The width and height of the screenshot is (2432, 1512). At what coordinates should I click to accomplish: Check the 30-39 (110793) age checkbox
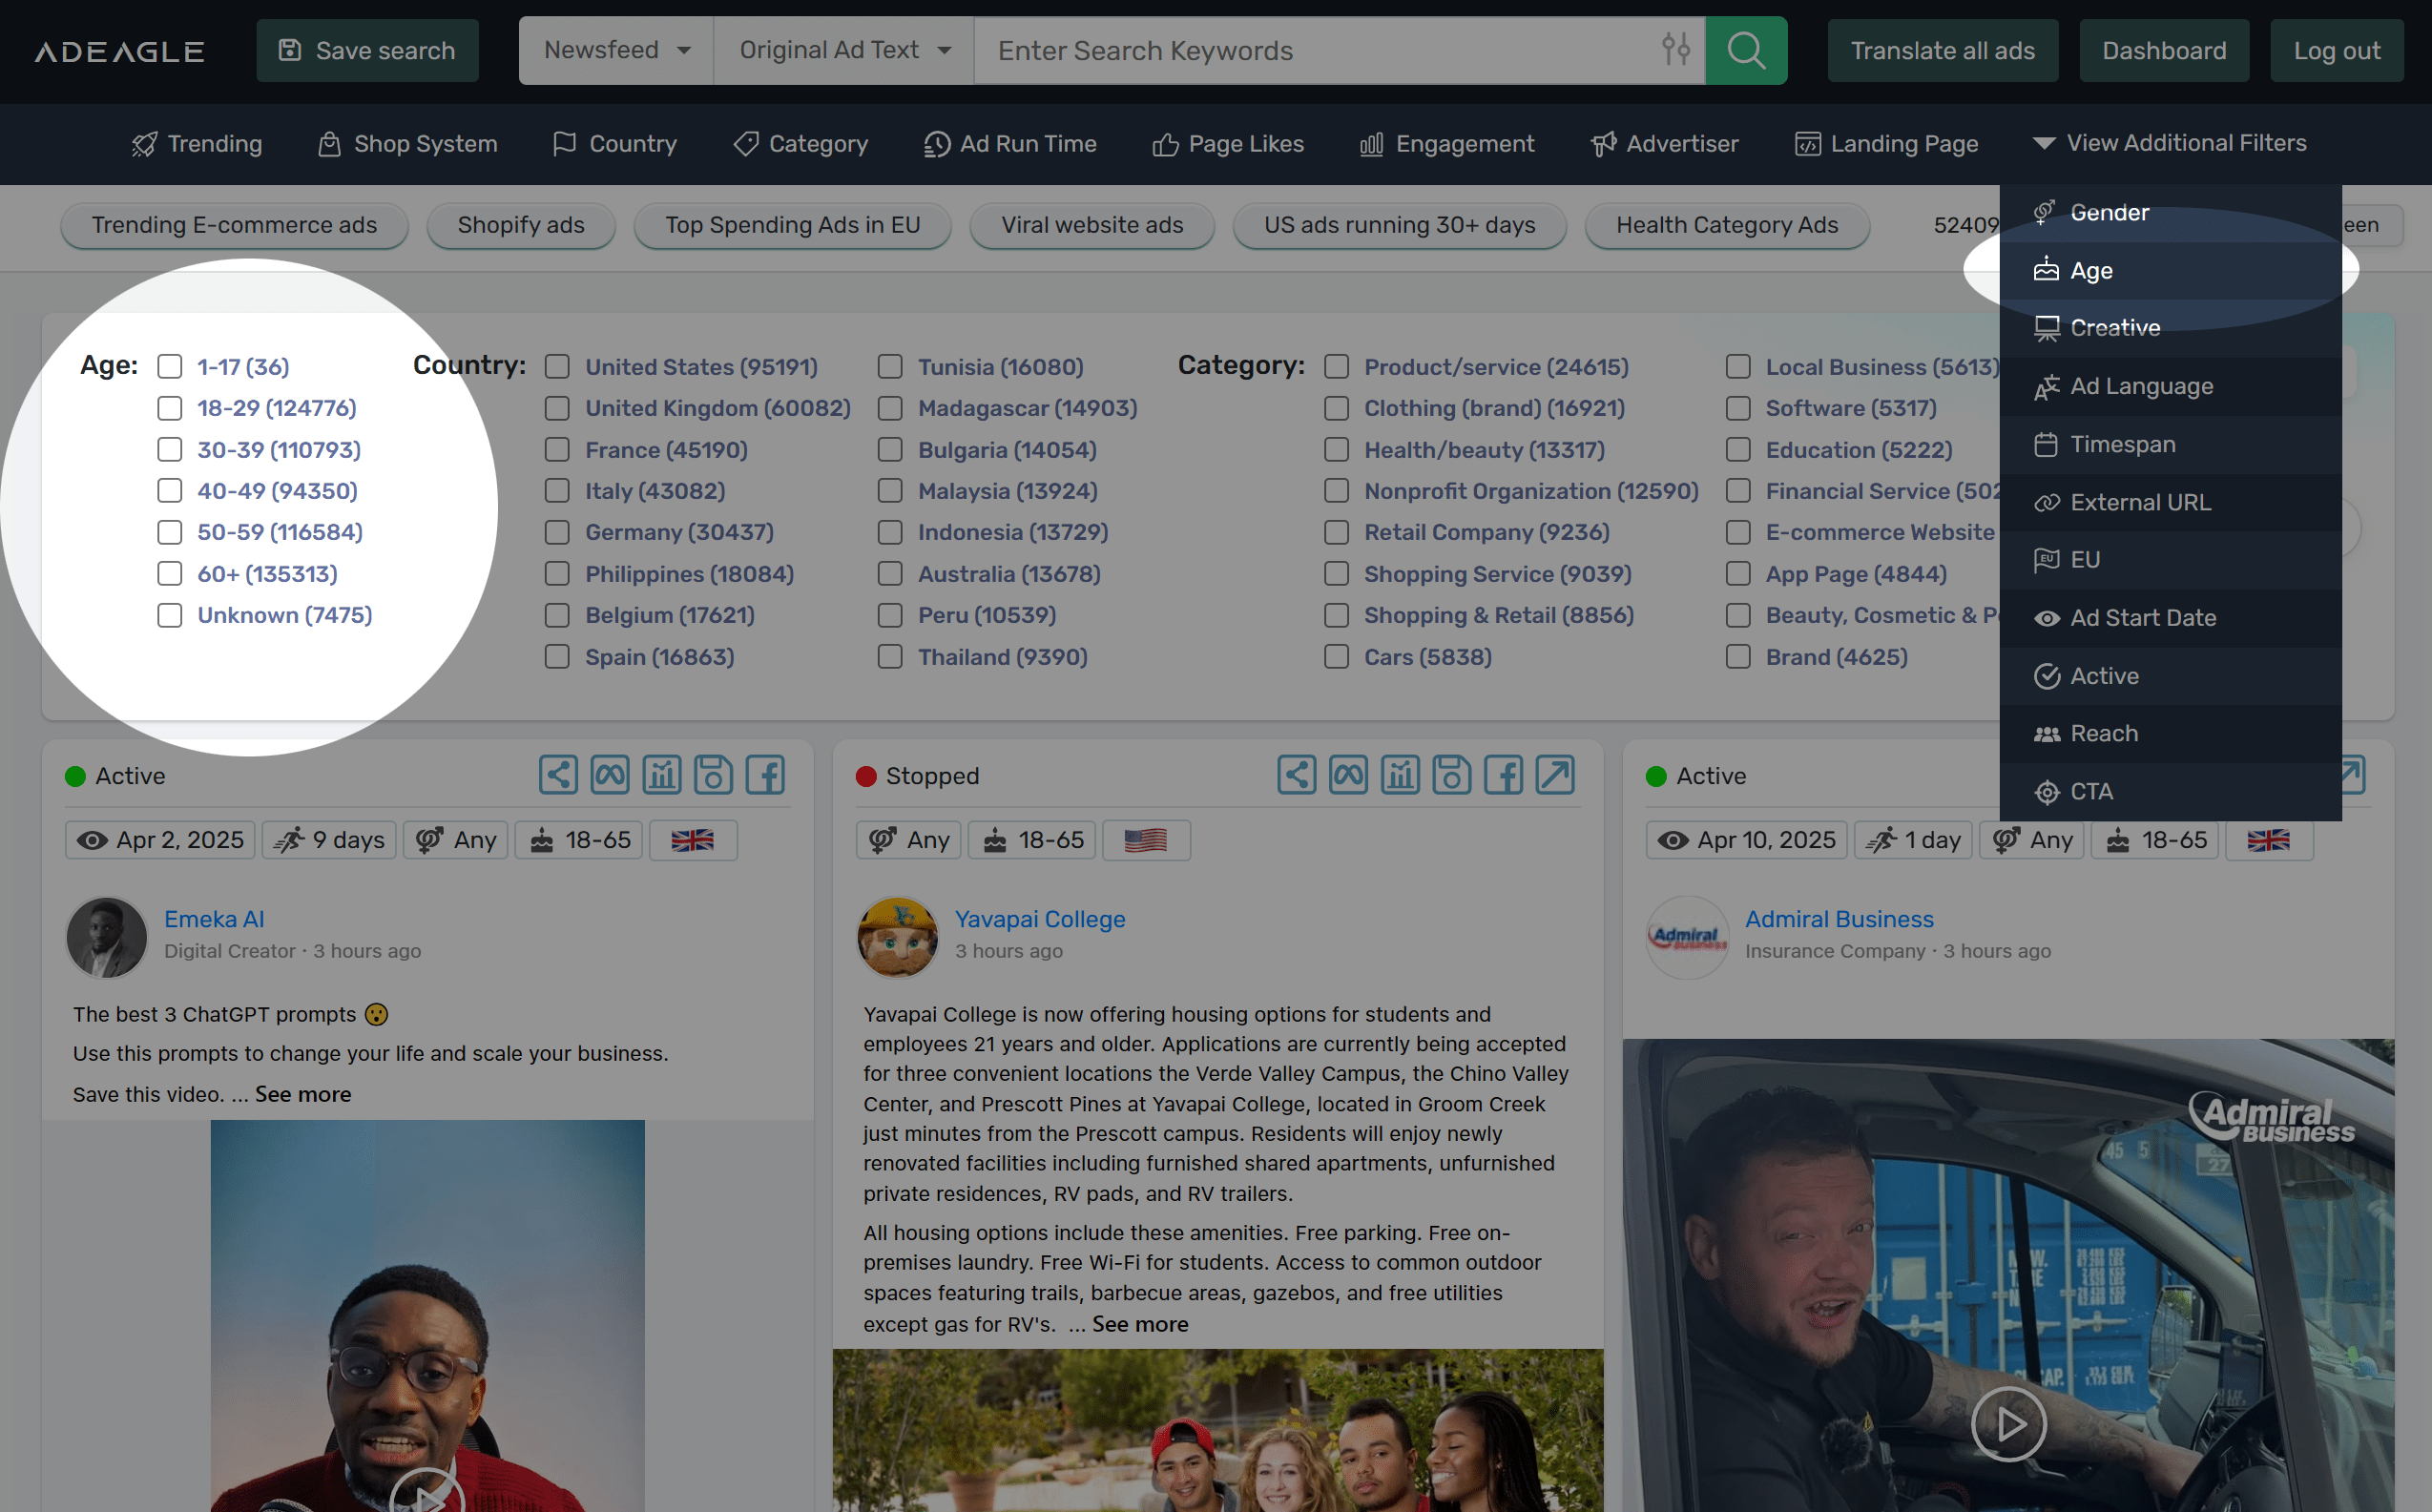[x=170, y=450]
